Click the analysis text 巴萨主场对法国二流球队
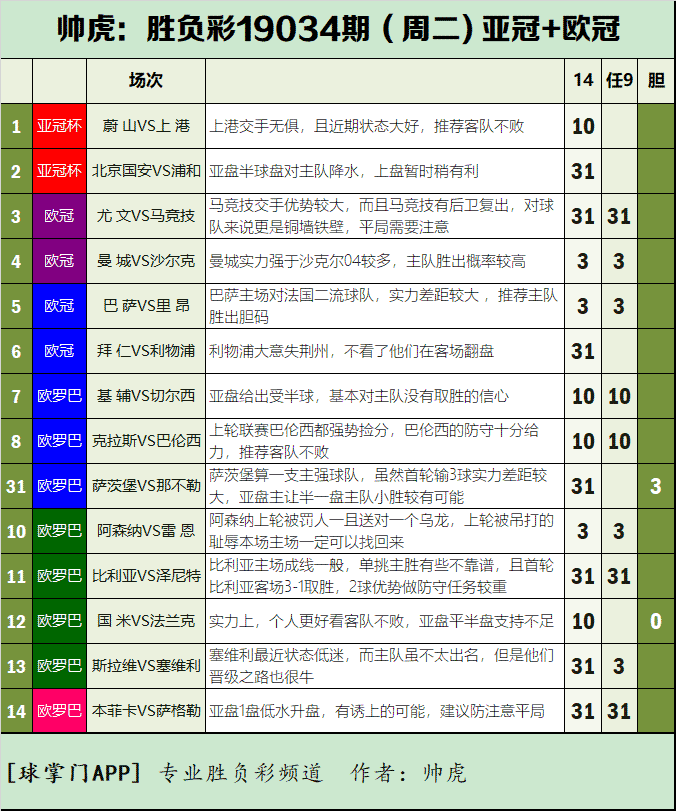676x811 pixels. (291, 295)
